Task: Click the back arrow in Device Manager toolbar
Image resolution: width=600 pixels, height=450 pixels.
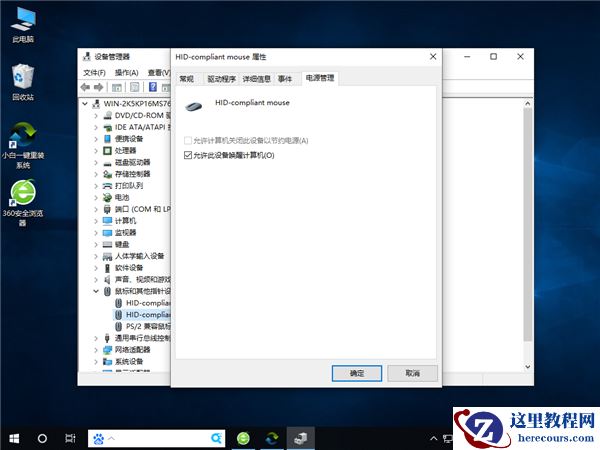Action: point(85,87)
